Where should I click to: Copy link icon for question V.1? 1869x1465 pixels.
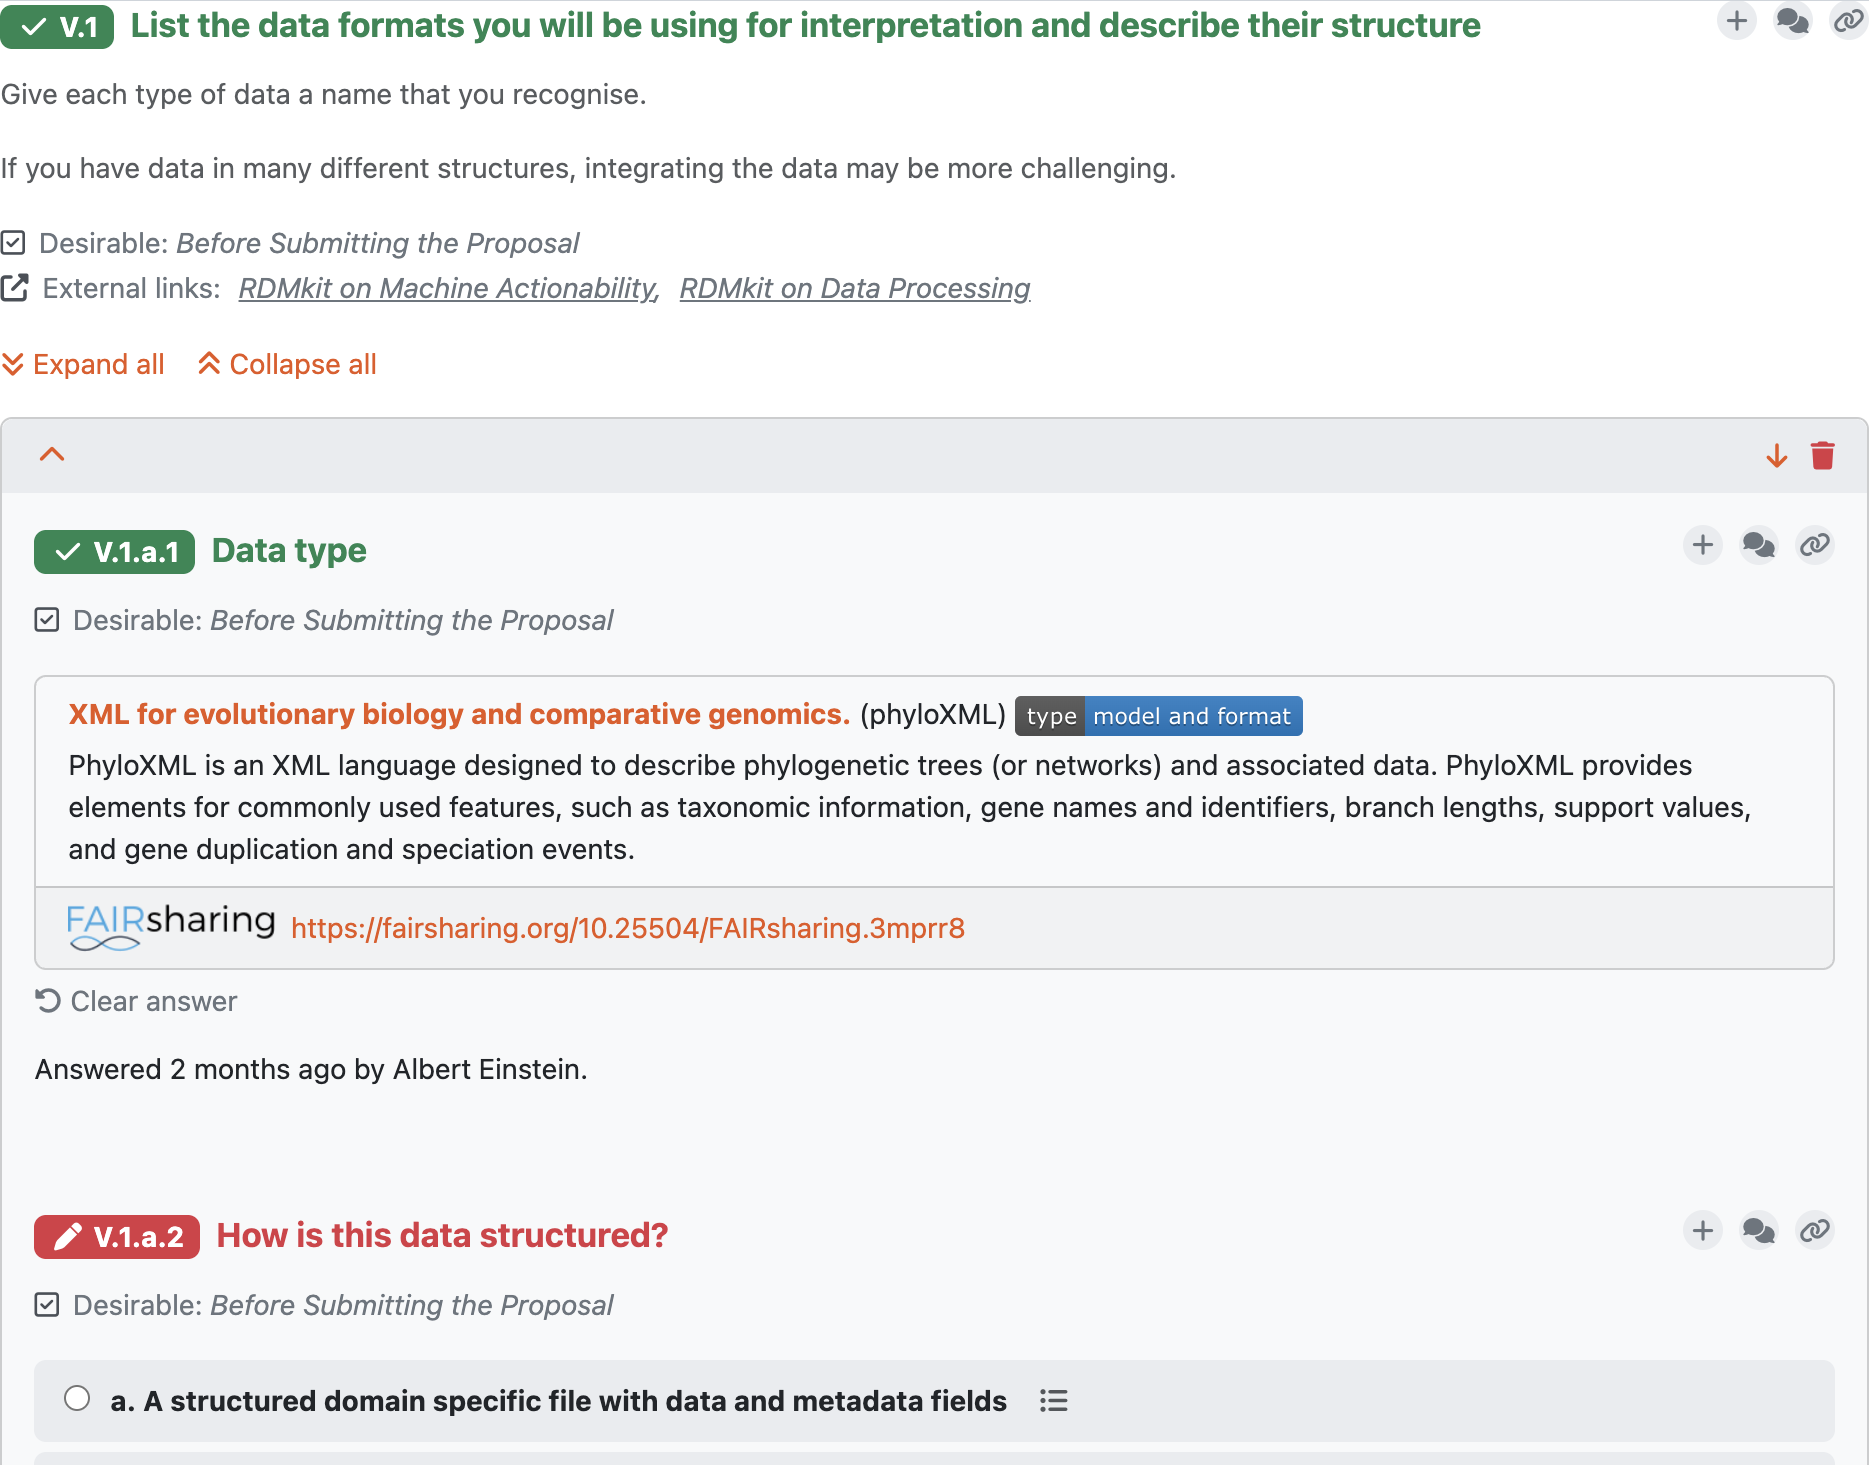coord(1847,21)
